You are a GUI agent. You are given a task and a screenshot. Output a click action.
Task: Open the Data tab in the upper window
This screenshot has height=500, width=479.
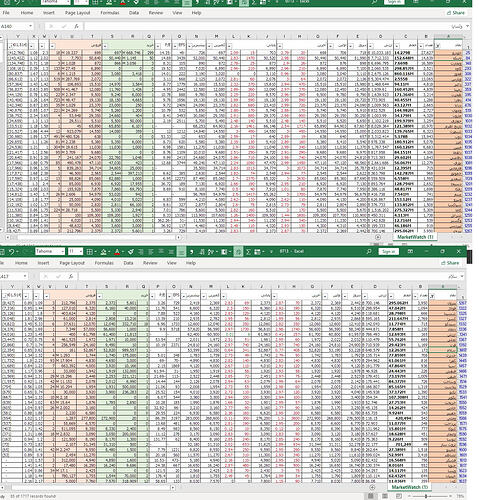(134, 13)
